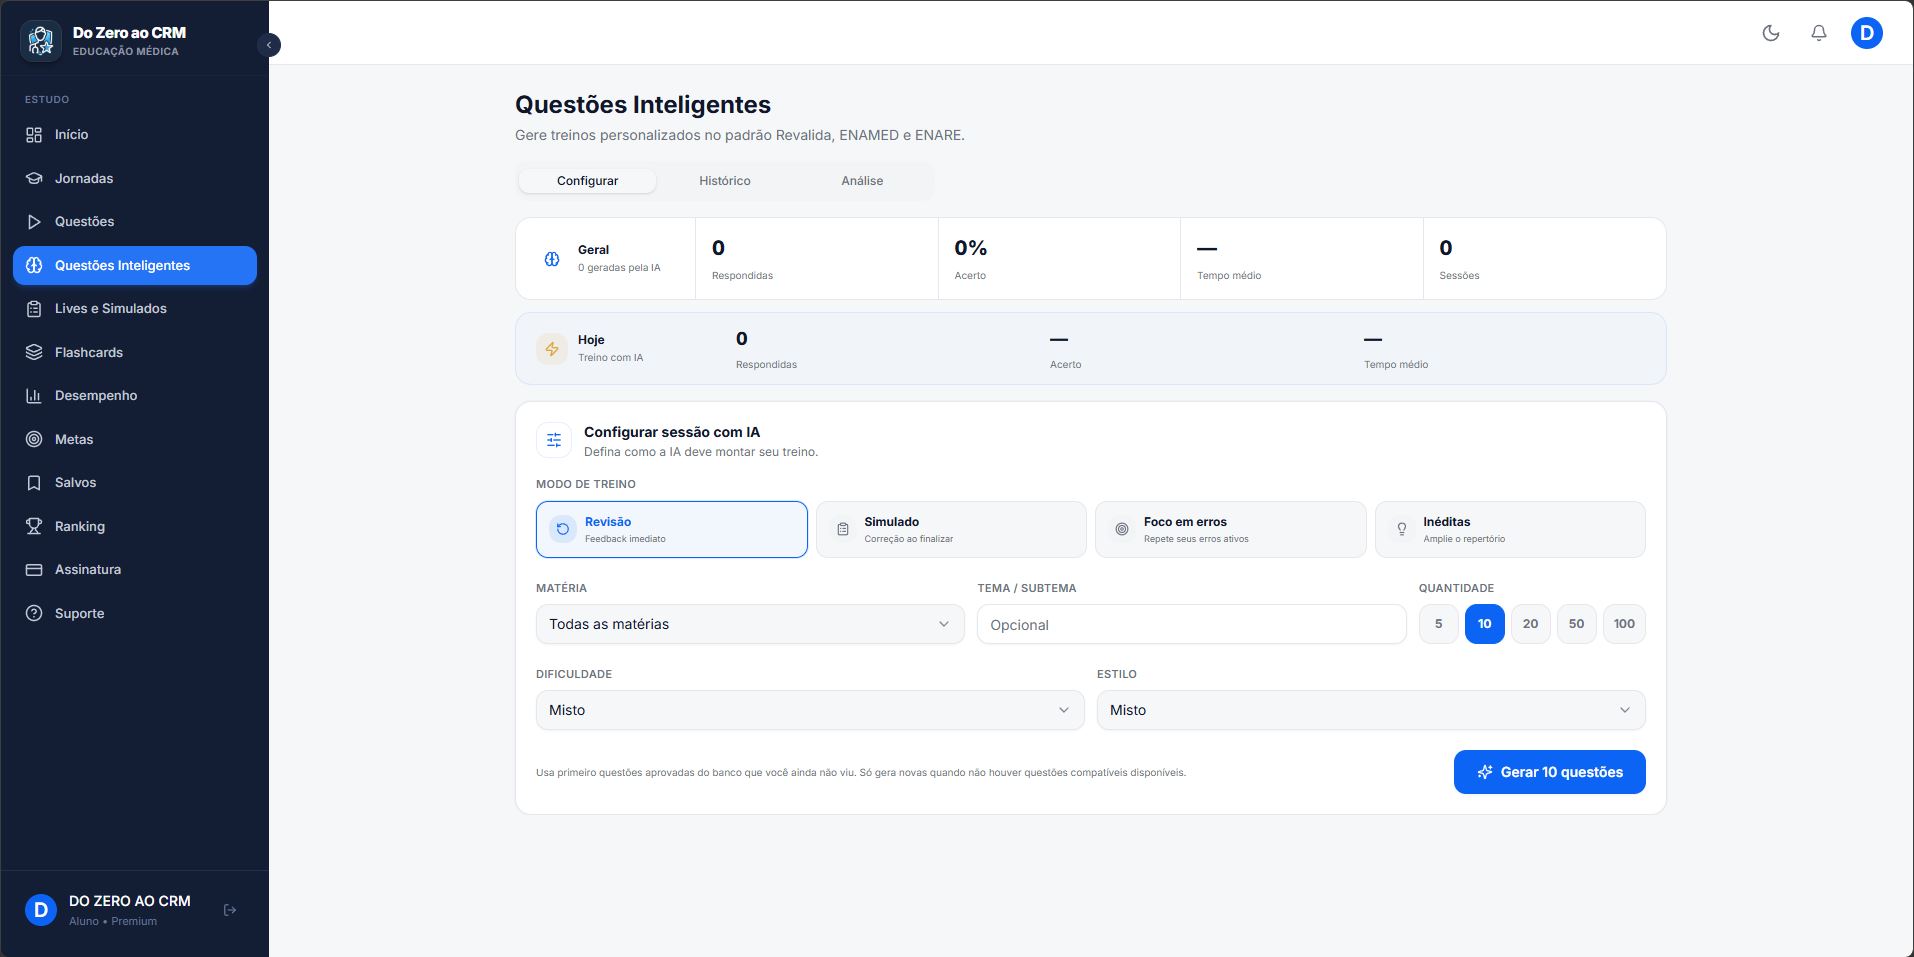Switch to the Configurar tab
The height and width of the screenshot is (957, 1914).
tap(588, 181)
